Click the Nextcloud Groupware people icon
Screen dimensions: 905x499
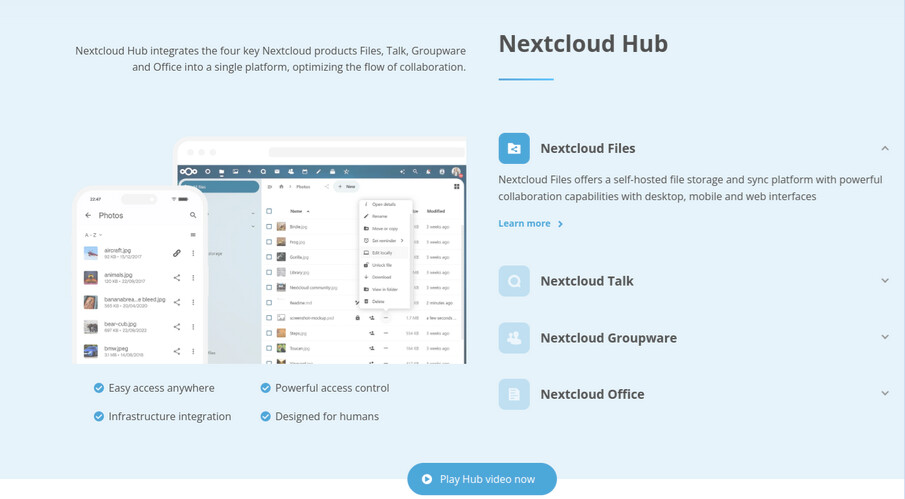click(514, 338)
